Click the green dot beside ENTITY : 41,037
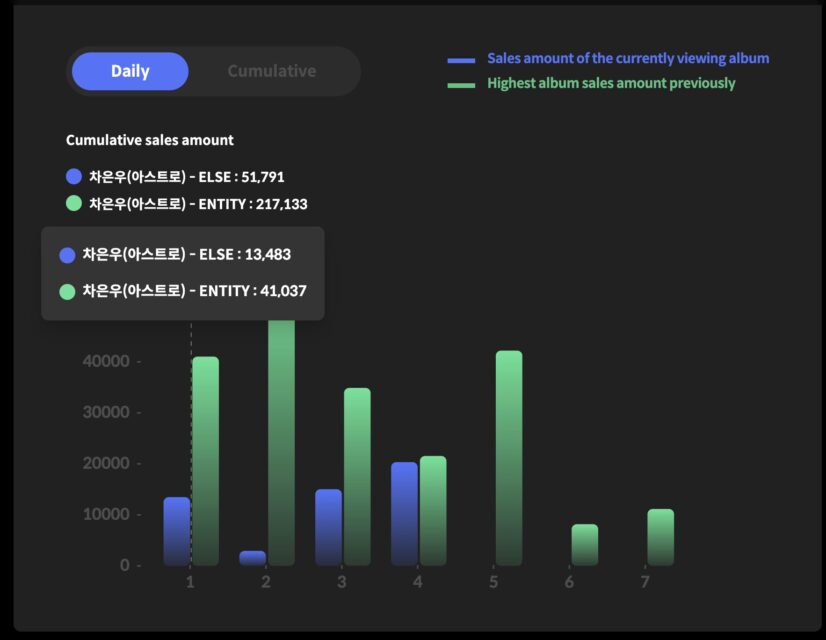 (x=68, y=292)
